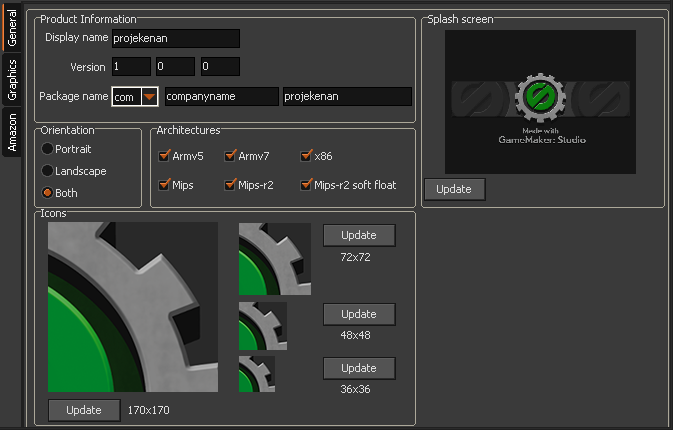The width and height of the screenshot is (673, 430).
Task: Click the 36x36 size label
Action: (355, 389)
